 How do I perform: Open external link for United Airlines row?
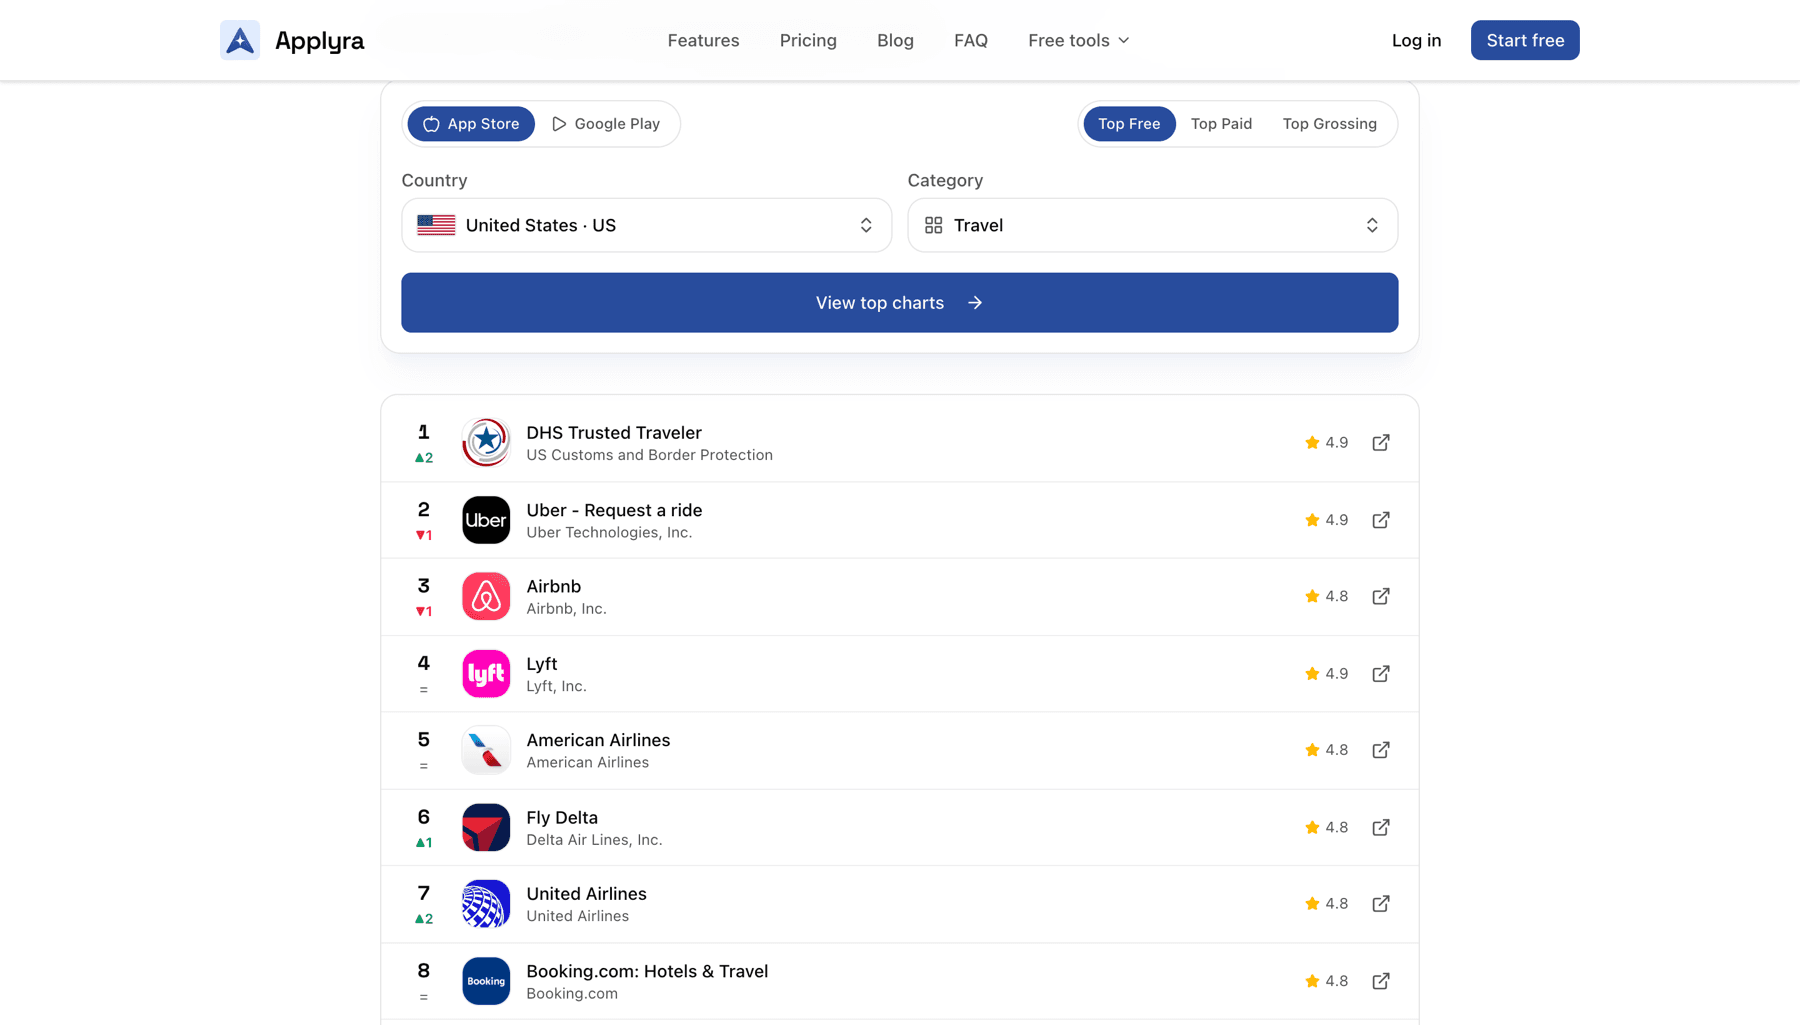pos(1381,904)
